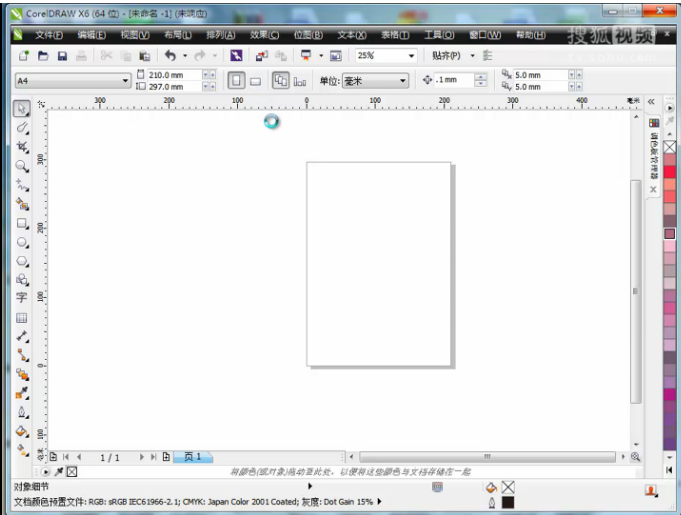
Task: Open a file with the folder icon
Action: click(43, 56)
